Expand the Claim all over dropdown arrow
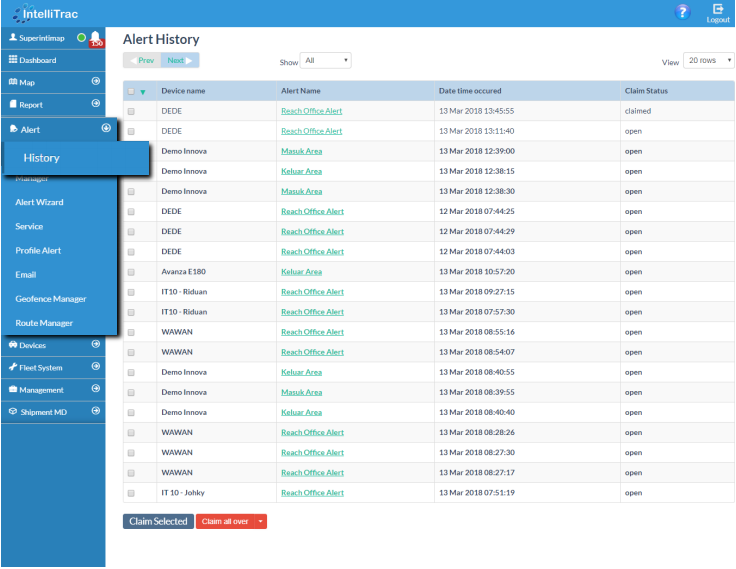Image resolution: width=736 pixels, height=569 pixels. [261, 522]
